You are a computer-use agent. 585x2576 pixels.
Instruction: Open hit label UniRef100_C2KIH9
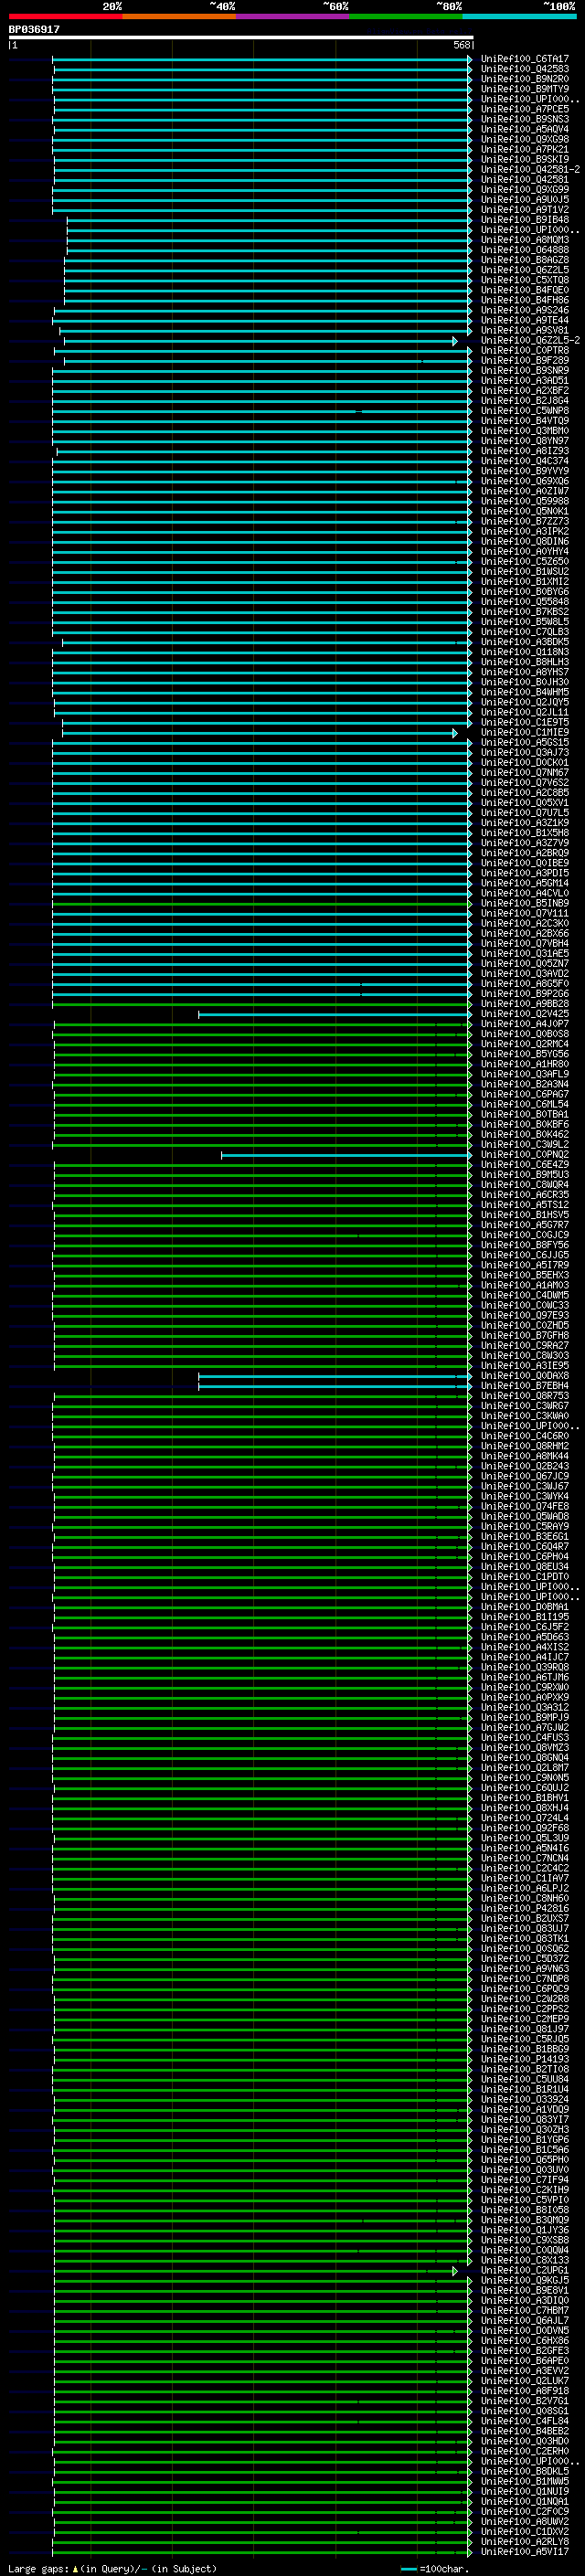click(x=525, y=2190)
